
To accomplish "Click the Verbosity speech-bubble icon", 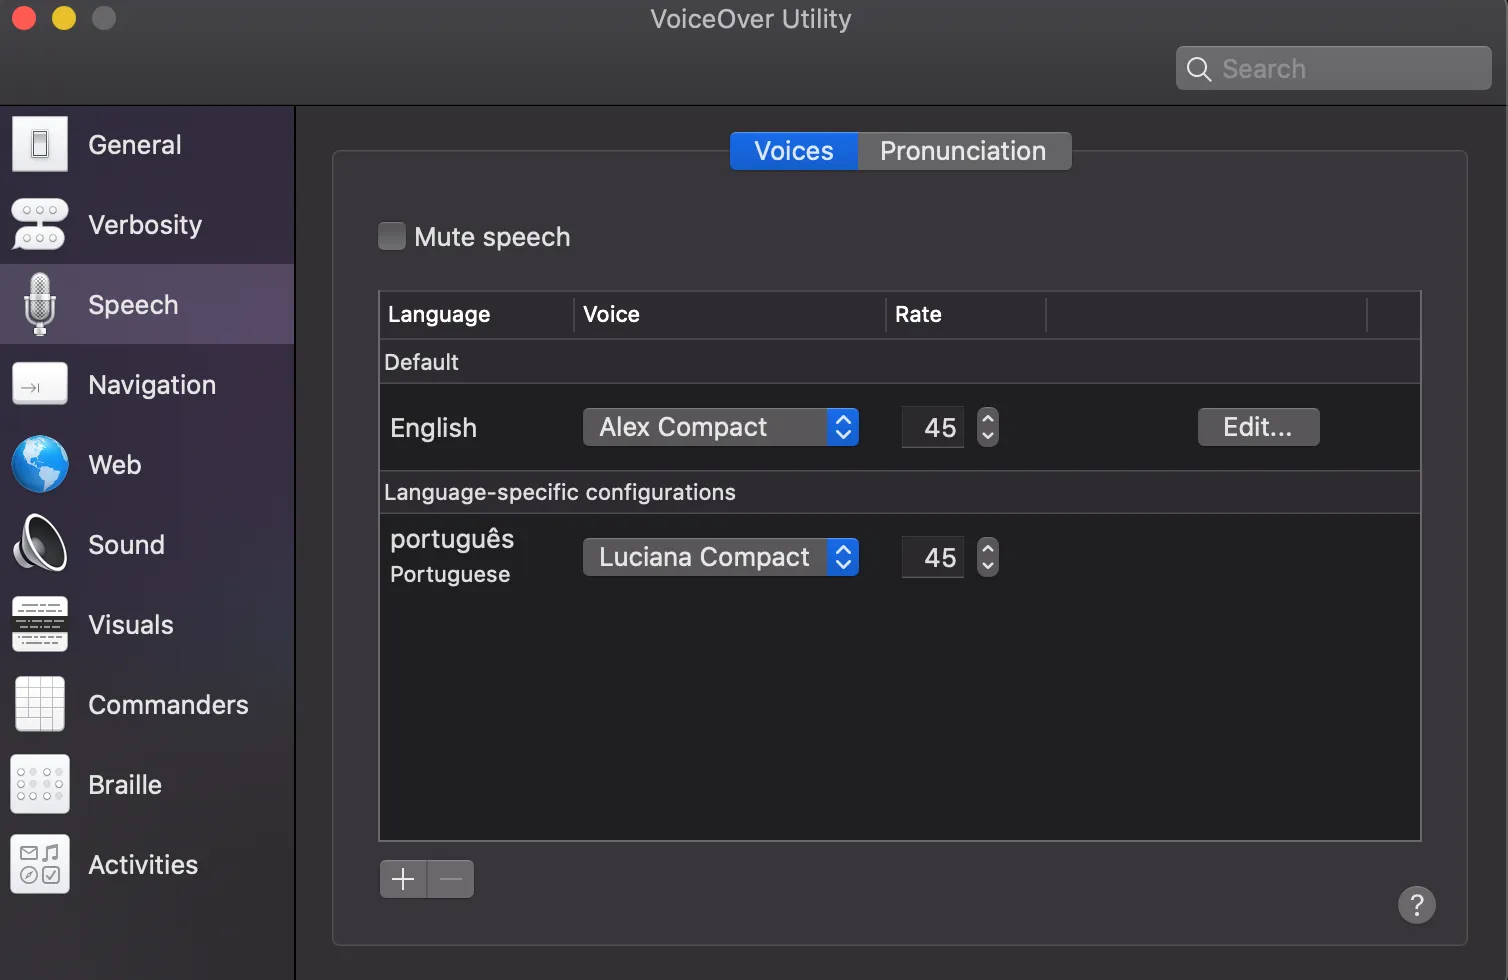I will tap(40, 224).
